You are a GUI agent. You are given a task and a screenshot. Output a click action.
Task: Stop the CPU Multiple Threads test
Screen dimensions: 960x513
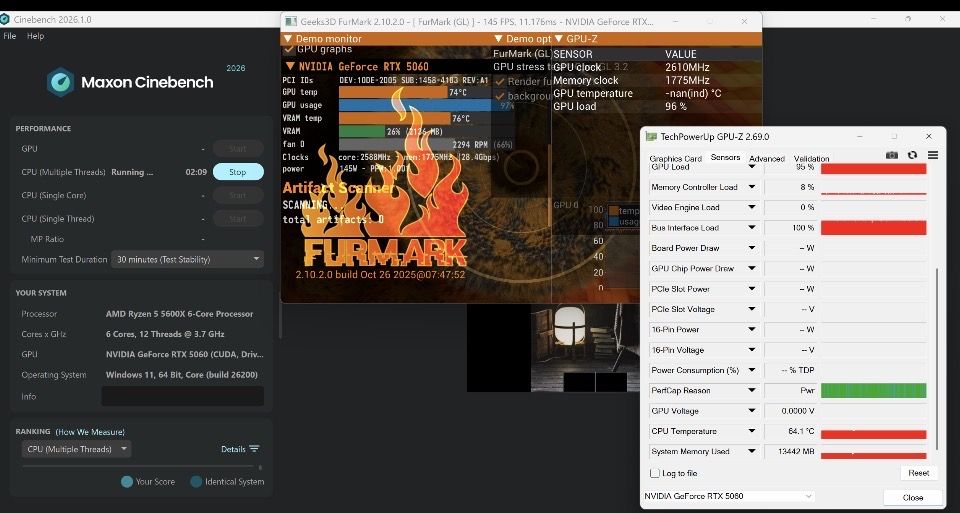[x=238, y=172]
